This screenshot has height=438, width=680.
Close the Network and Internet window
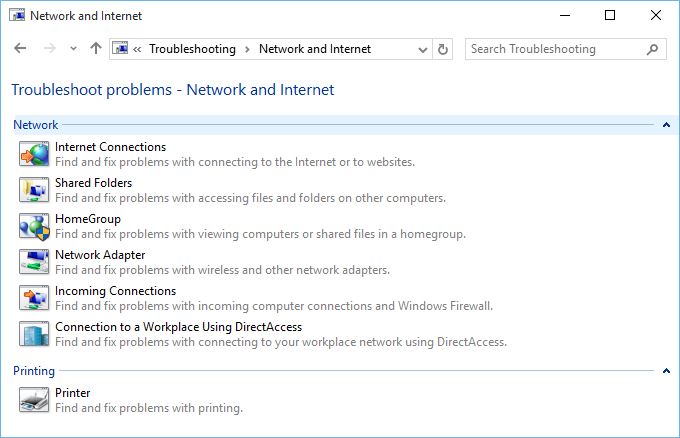(x=656, y=16)
